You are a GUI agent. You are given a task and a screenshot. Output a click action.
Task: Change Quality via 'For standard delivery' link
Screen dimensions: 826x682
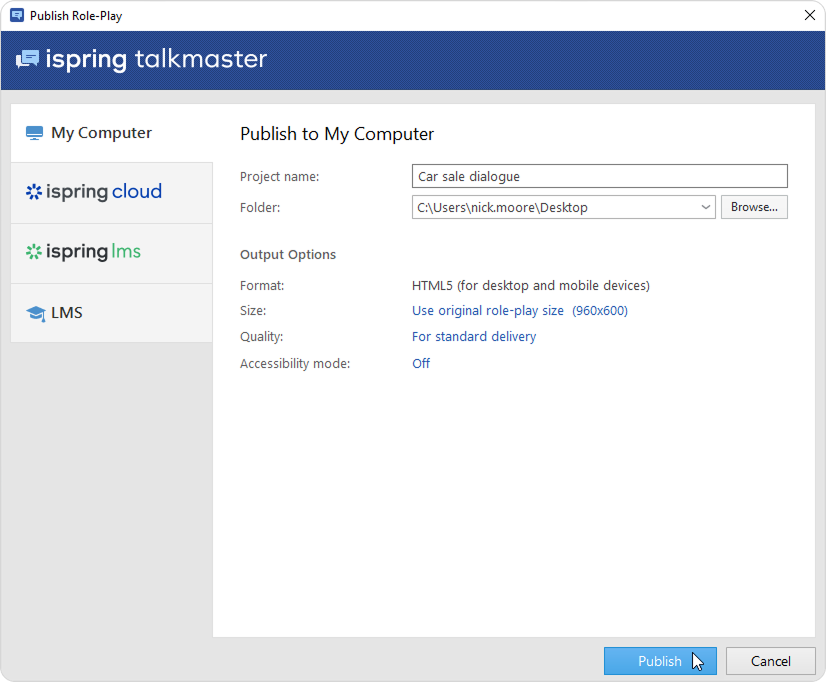[x=474, y=337]
